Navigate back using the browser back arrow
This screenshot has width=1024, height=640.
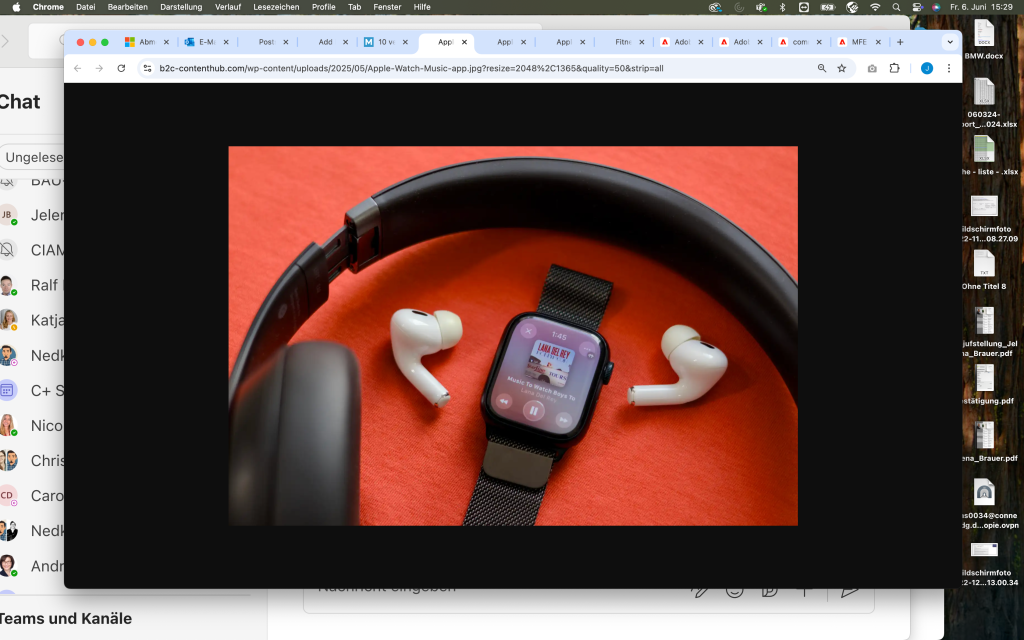[78, 68]
